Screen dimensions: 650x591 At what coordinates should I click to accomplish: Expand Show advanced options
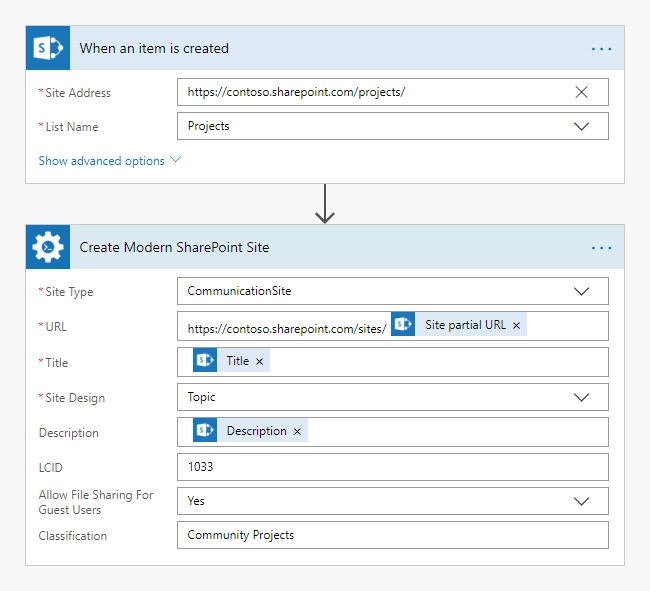point(109,161)
